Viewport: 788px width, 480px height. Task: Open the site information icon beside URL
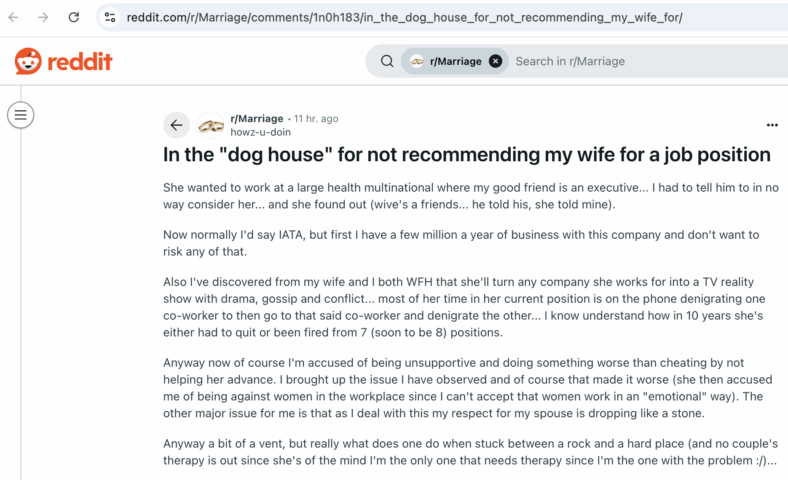coord(110,18)
